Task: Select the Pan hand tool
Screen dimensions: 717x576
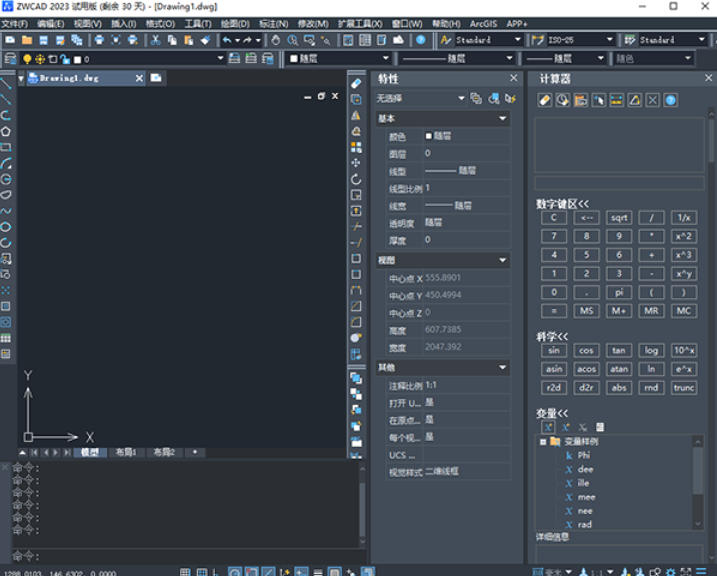Action: point(276,40)
